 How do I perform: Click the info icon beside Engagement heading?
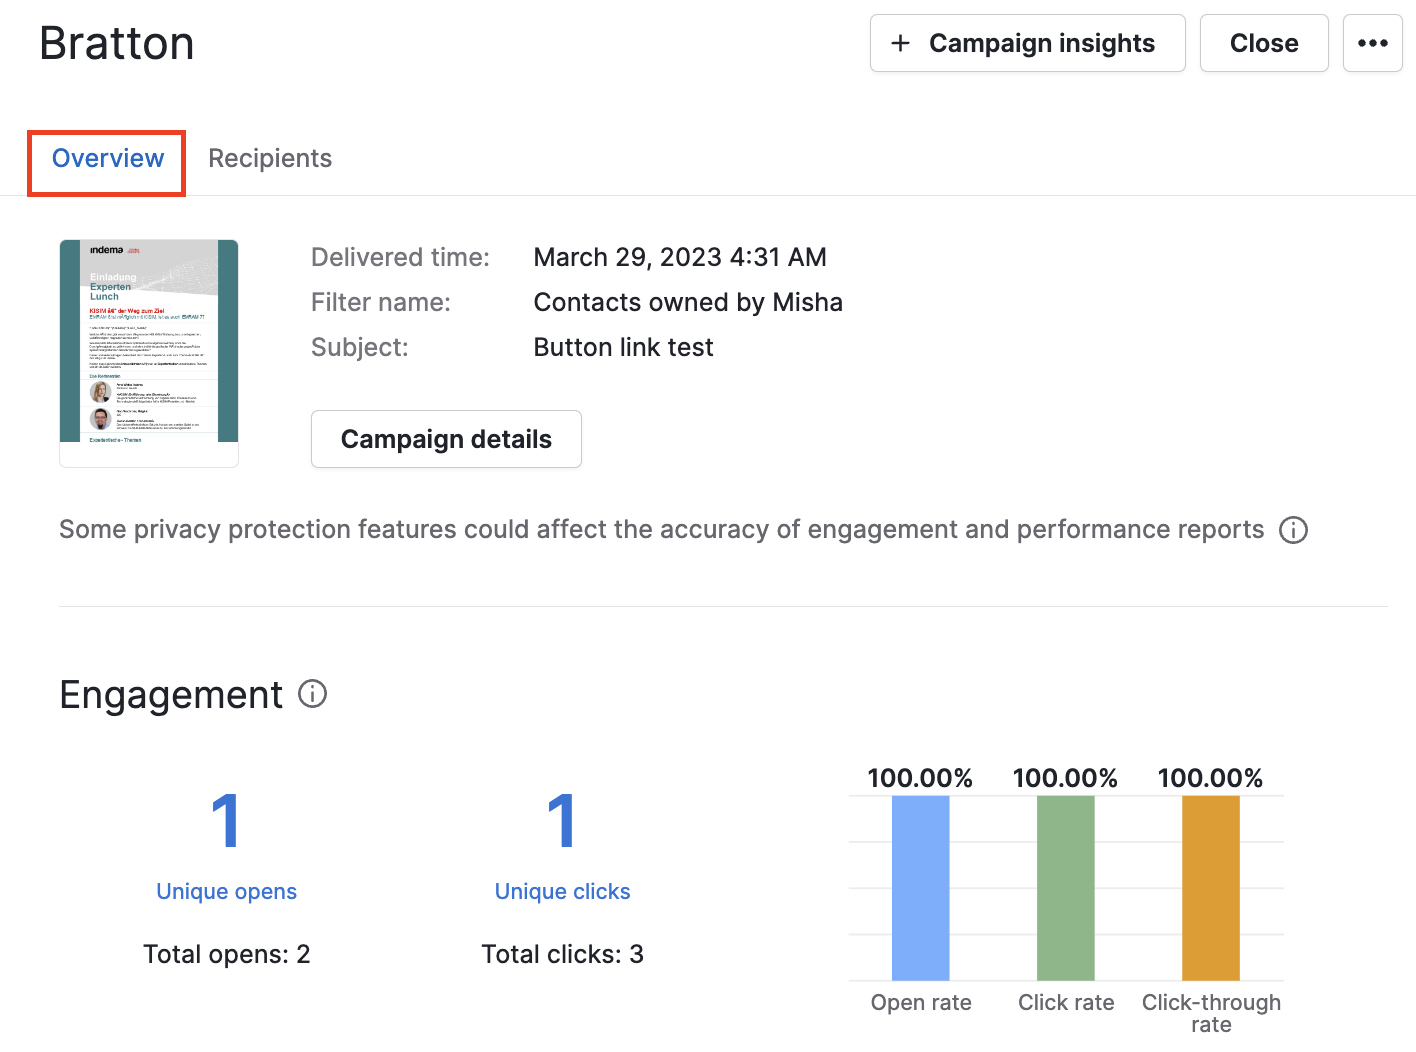(312, 694)
